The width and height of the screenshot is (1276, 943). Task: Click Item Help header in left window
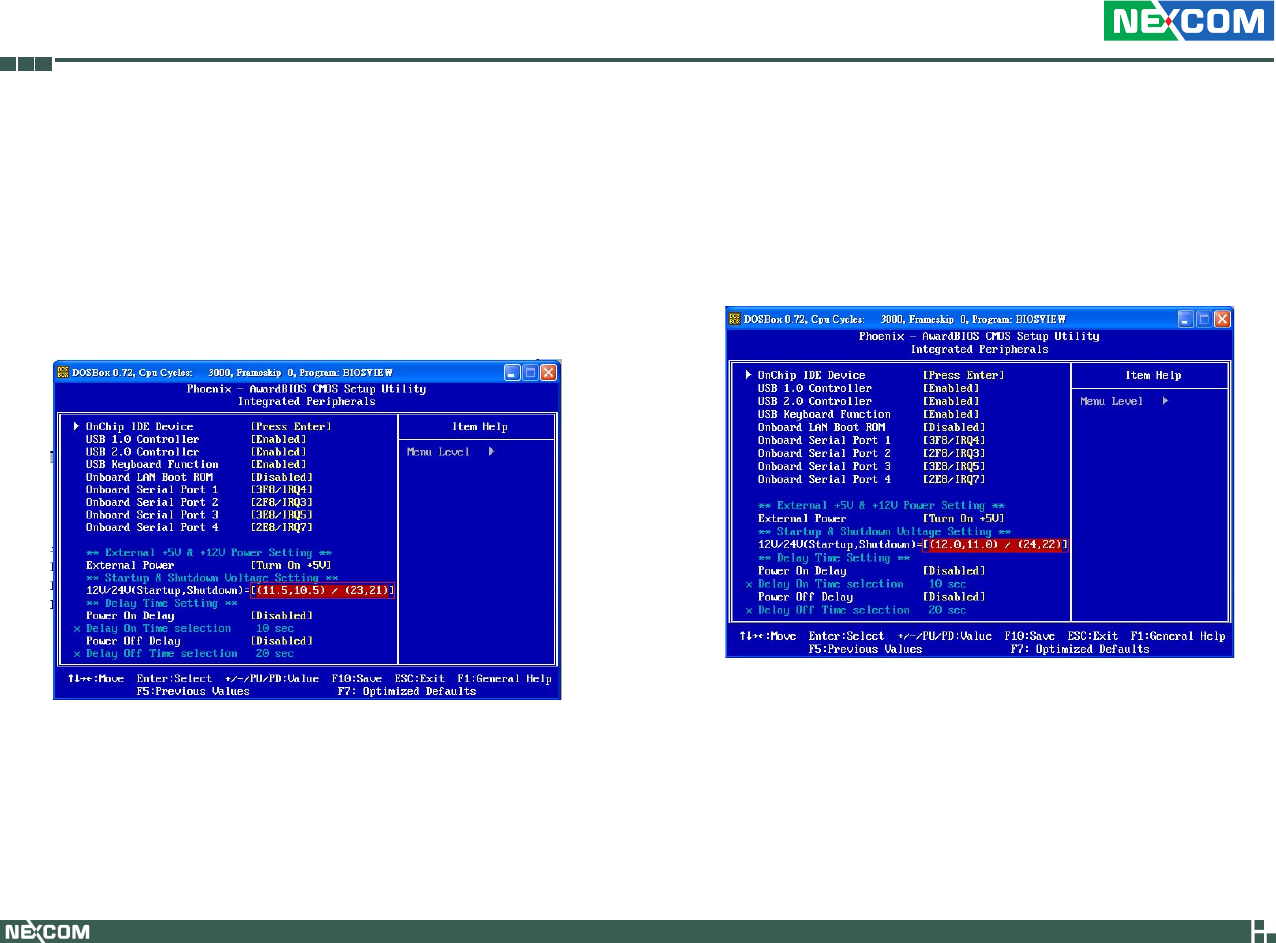click(480, 427)
